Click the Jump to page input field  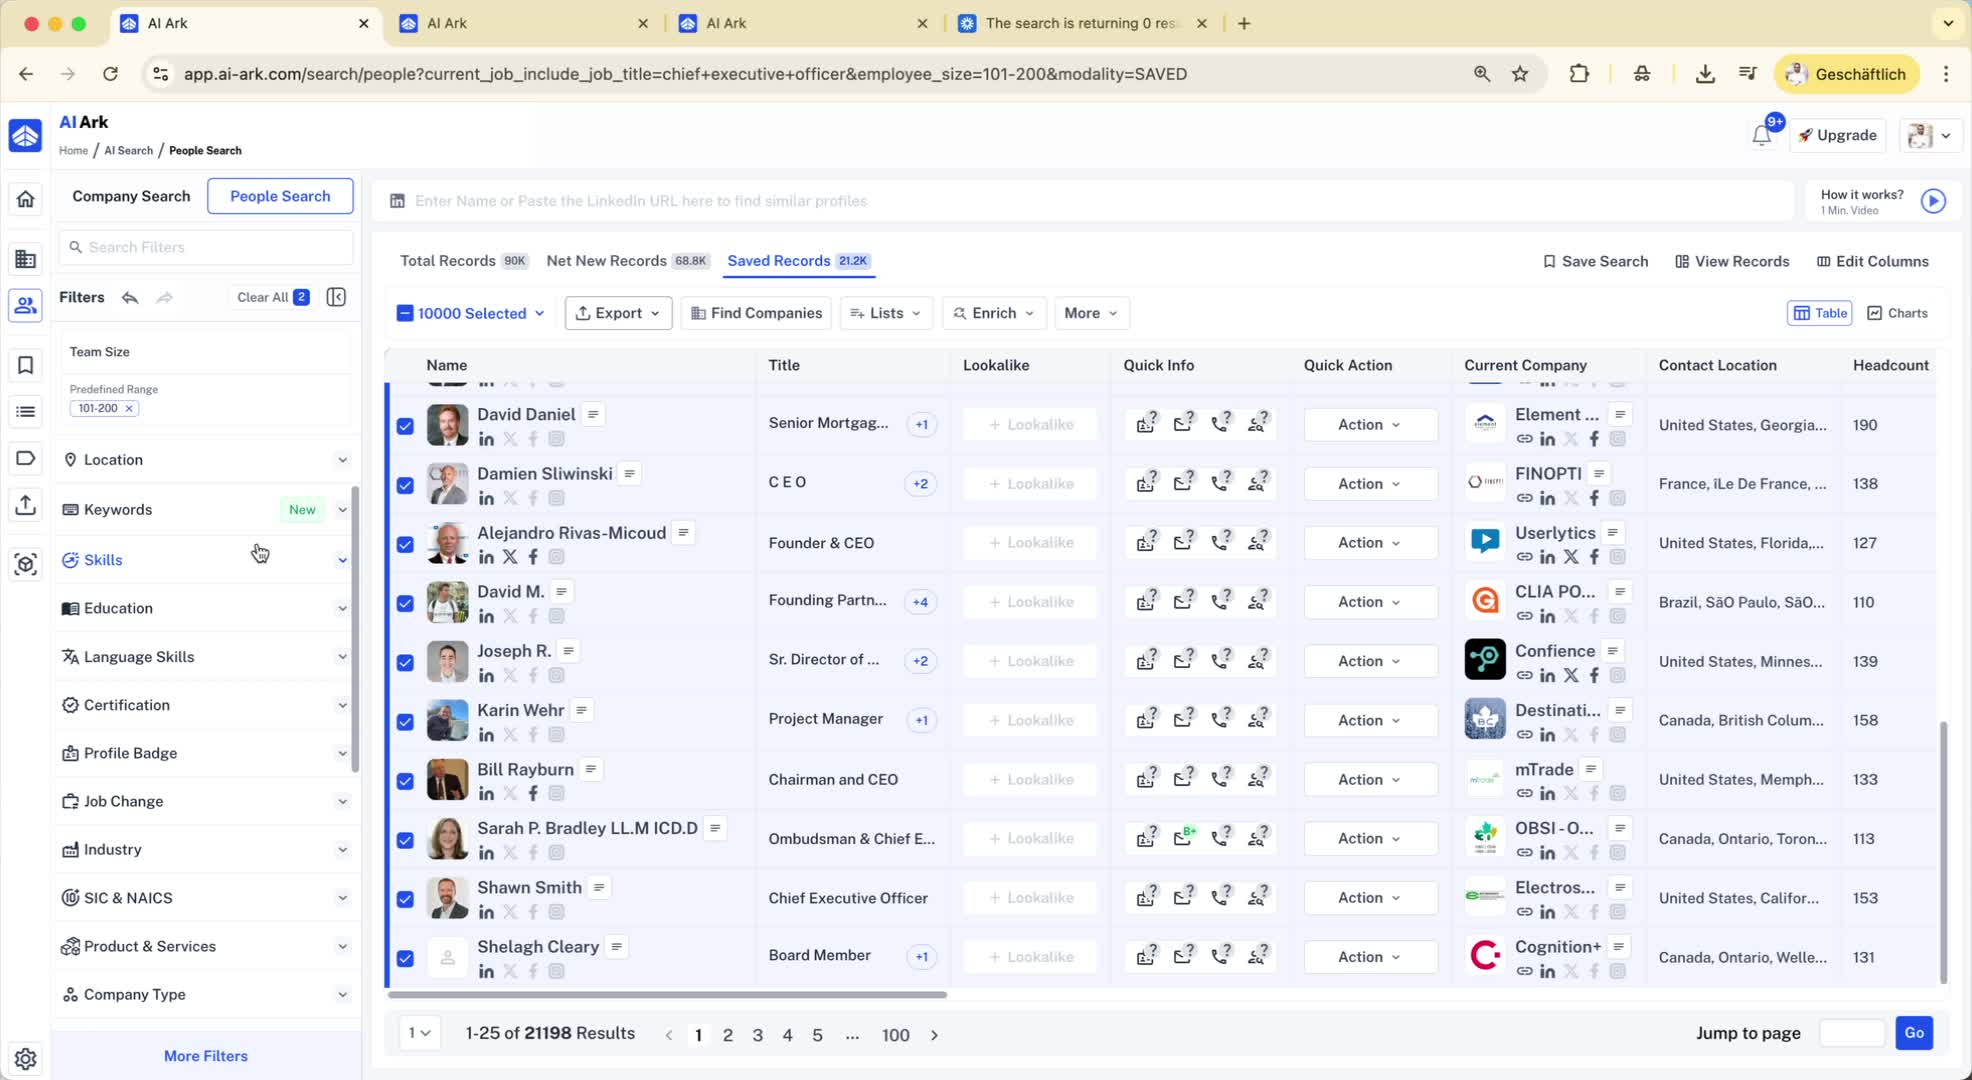pos(1851,1033)
